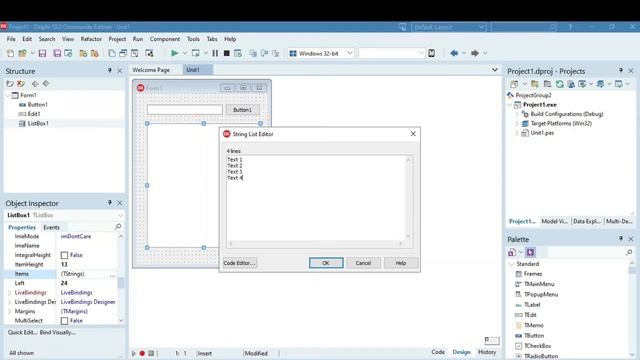Toggle the MultiSelect checkbox

pos(64,321)
